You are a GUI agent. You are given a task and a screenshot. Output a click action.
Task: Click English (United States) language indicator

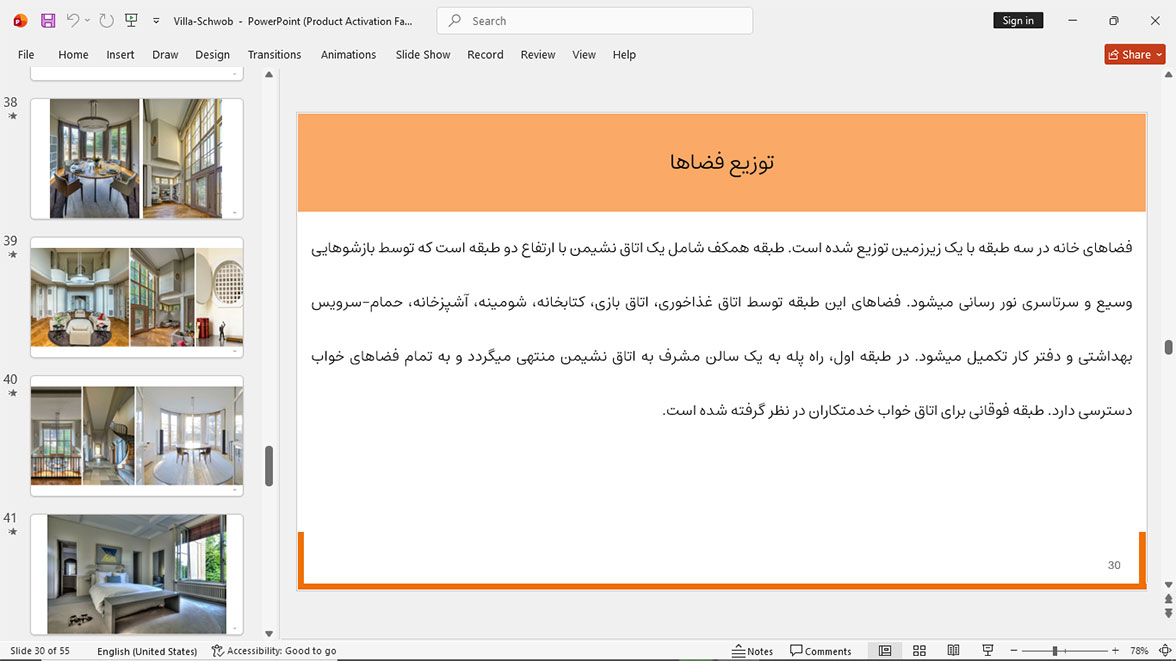[147, 650]
